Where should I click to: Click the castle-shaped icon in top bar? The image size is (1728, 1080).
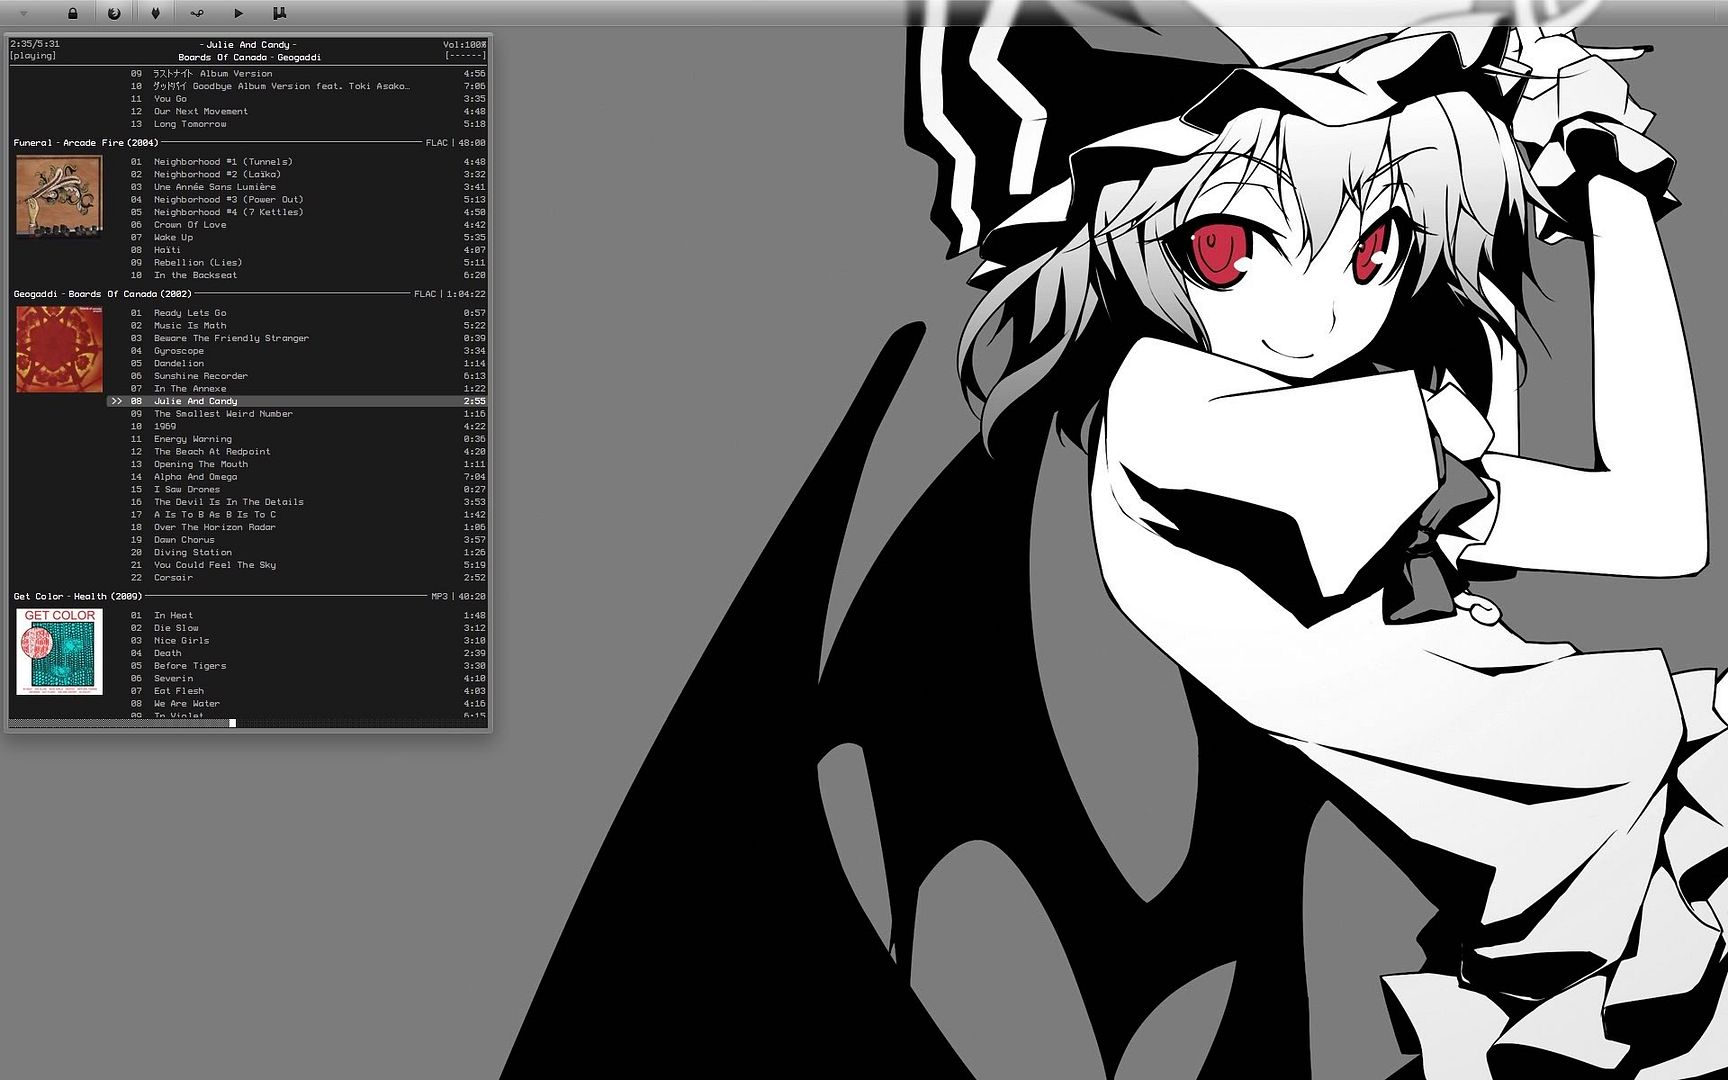(280, 13)
